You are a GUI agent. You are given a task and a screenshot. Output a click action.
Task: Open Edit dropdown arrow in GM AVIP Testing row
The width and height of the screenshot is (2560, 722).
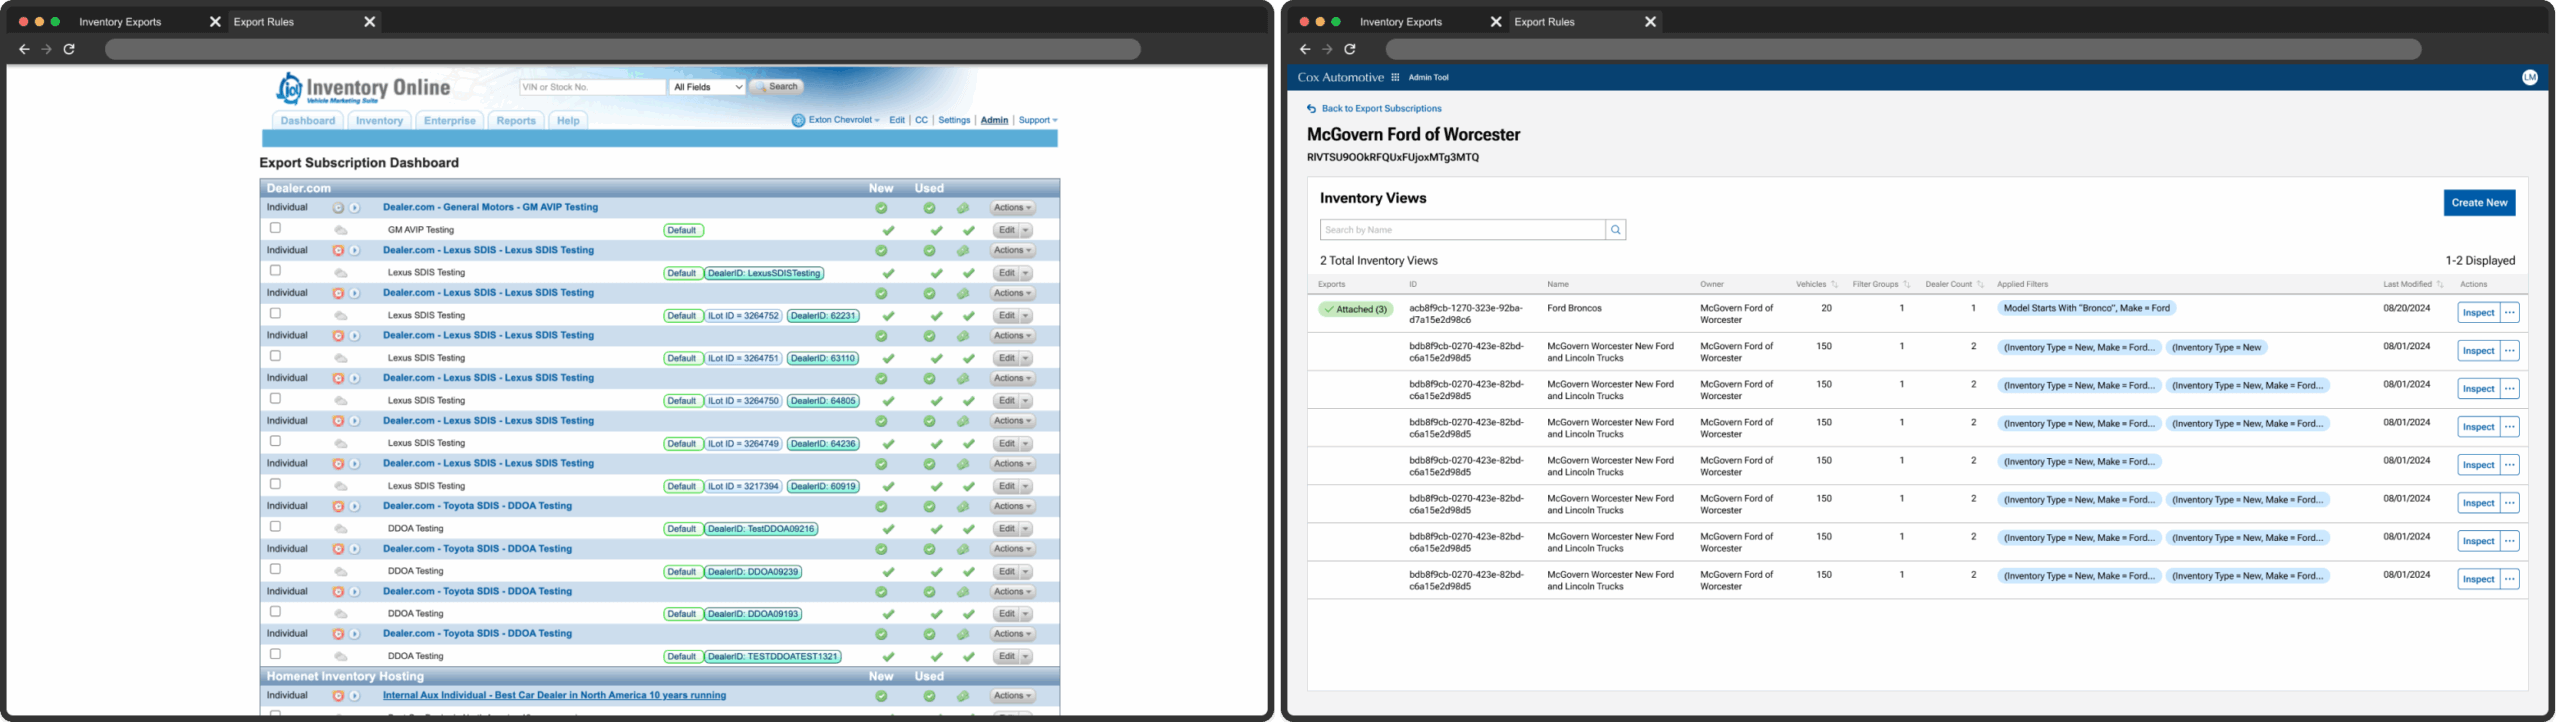[1026, 231]
